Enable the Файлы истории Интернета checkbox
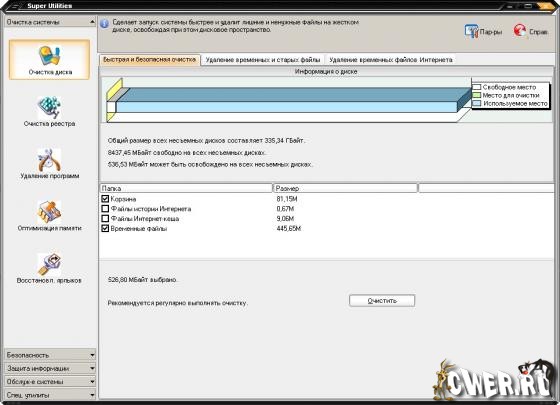This screenshot has width=560, height=405. [x=105, y=209]
